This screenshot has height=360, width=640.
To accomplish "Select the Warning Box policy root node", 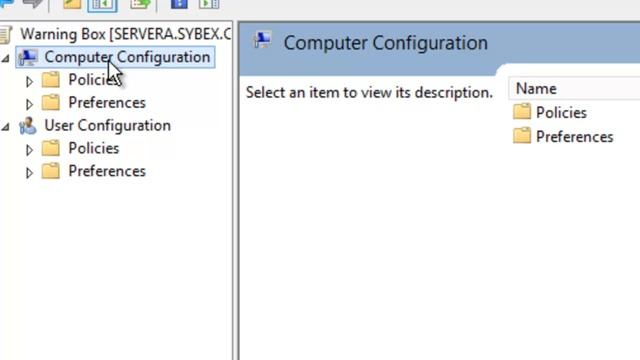I will pyautogui.click(x=125, y=34).
